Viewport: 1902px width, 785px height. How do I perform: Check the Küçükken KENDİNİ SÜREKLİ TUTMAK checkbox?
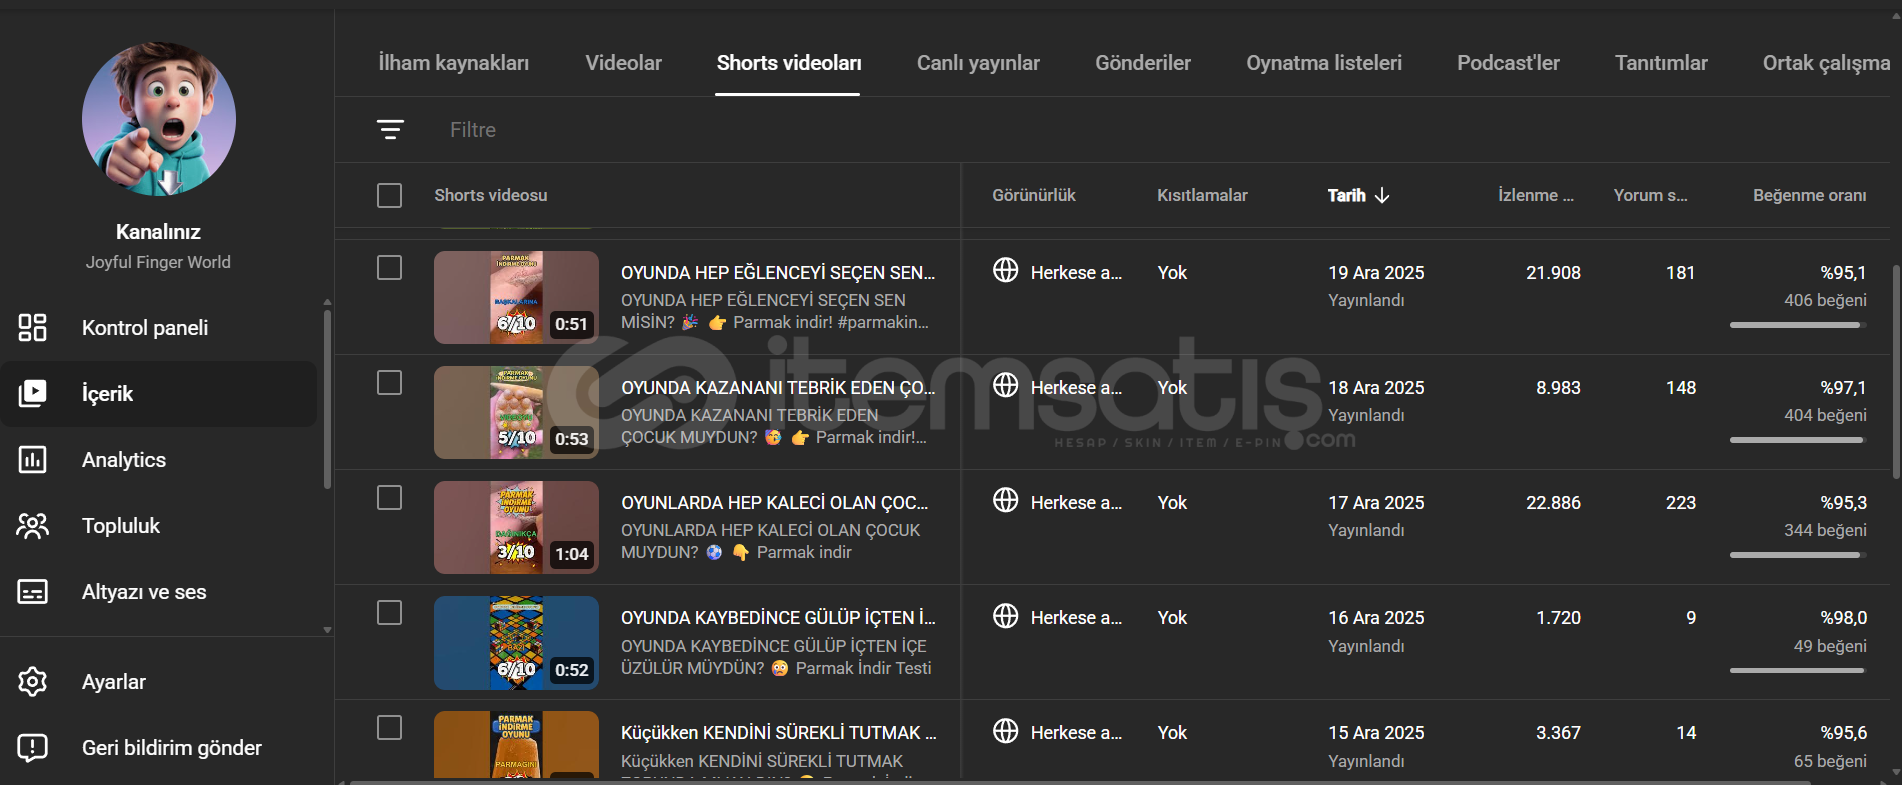tap(389, 728)
